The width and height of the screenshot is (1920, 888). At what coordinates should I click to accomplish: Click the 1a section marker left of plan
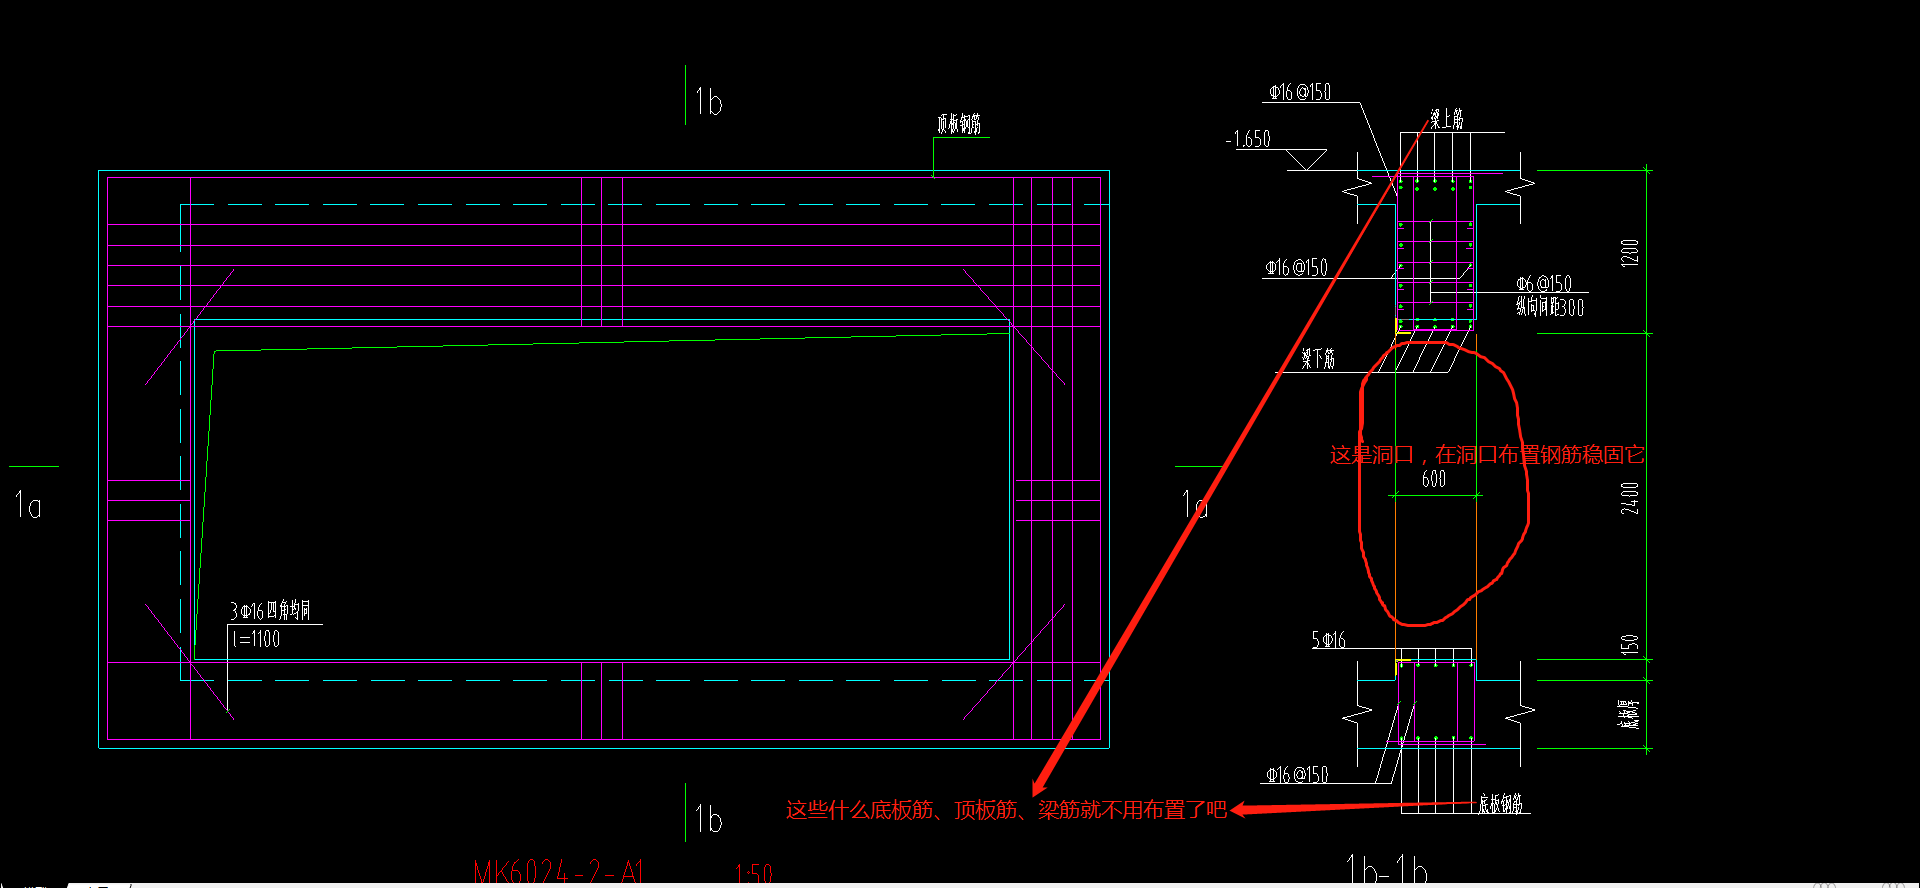click(28, 505)
